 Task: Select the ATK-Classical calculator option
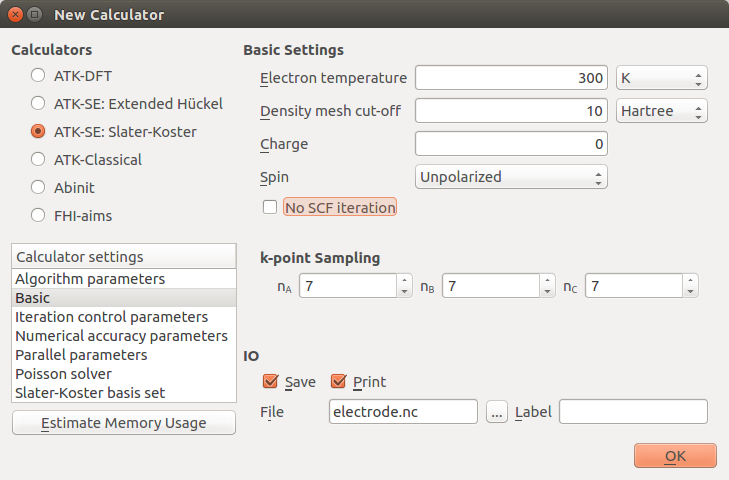tap(38, 159)
